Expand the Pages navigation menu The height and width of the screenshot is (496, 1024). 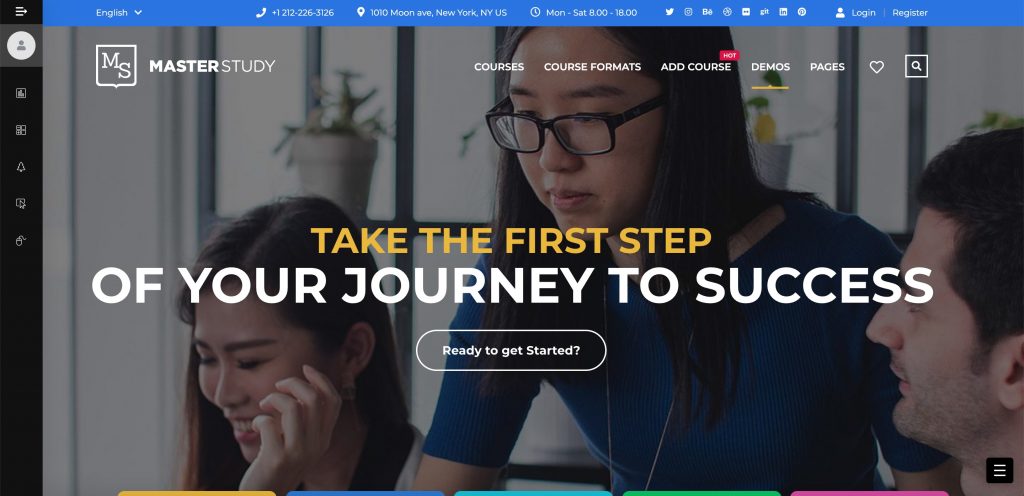pos(827,67)
